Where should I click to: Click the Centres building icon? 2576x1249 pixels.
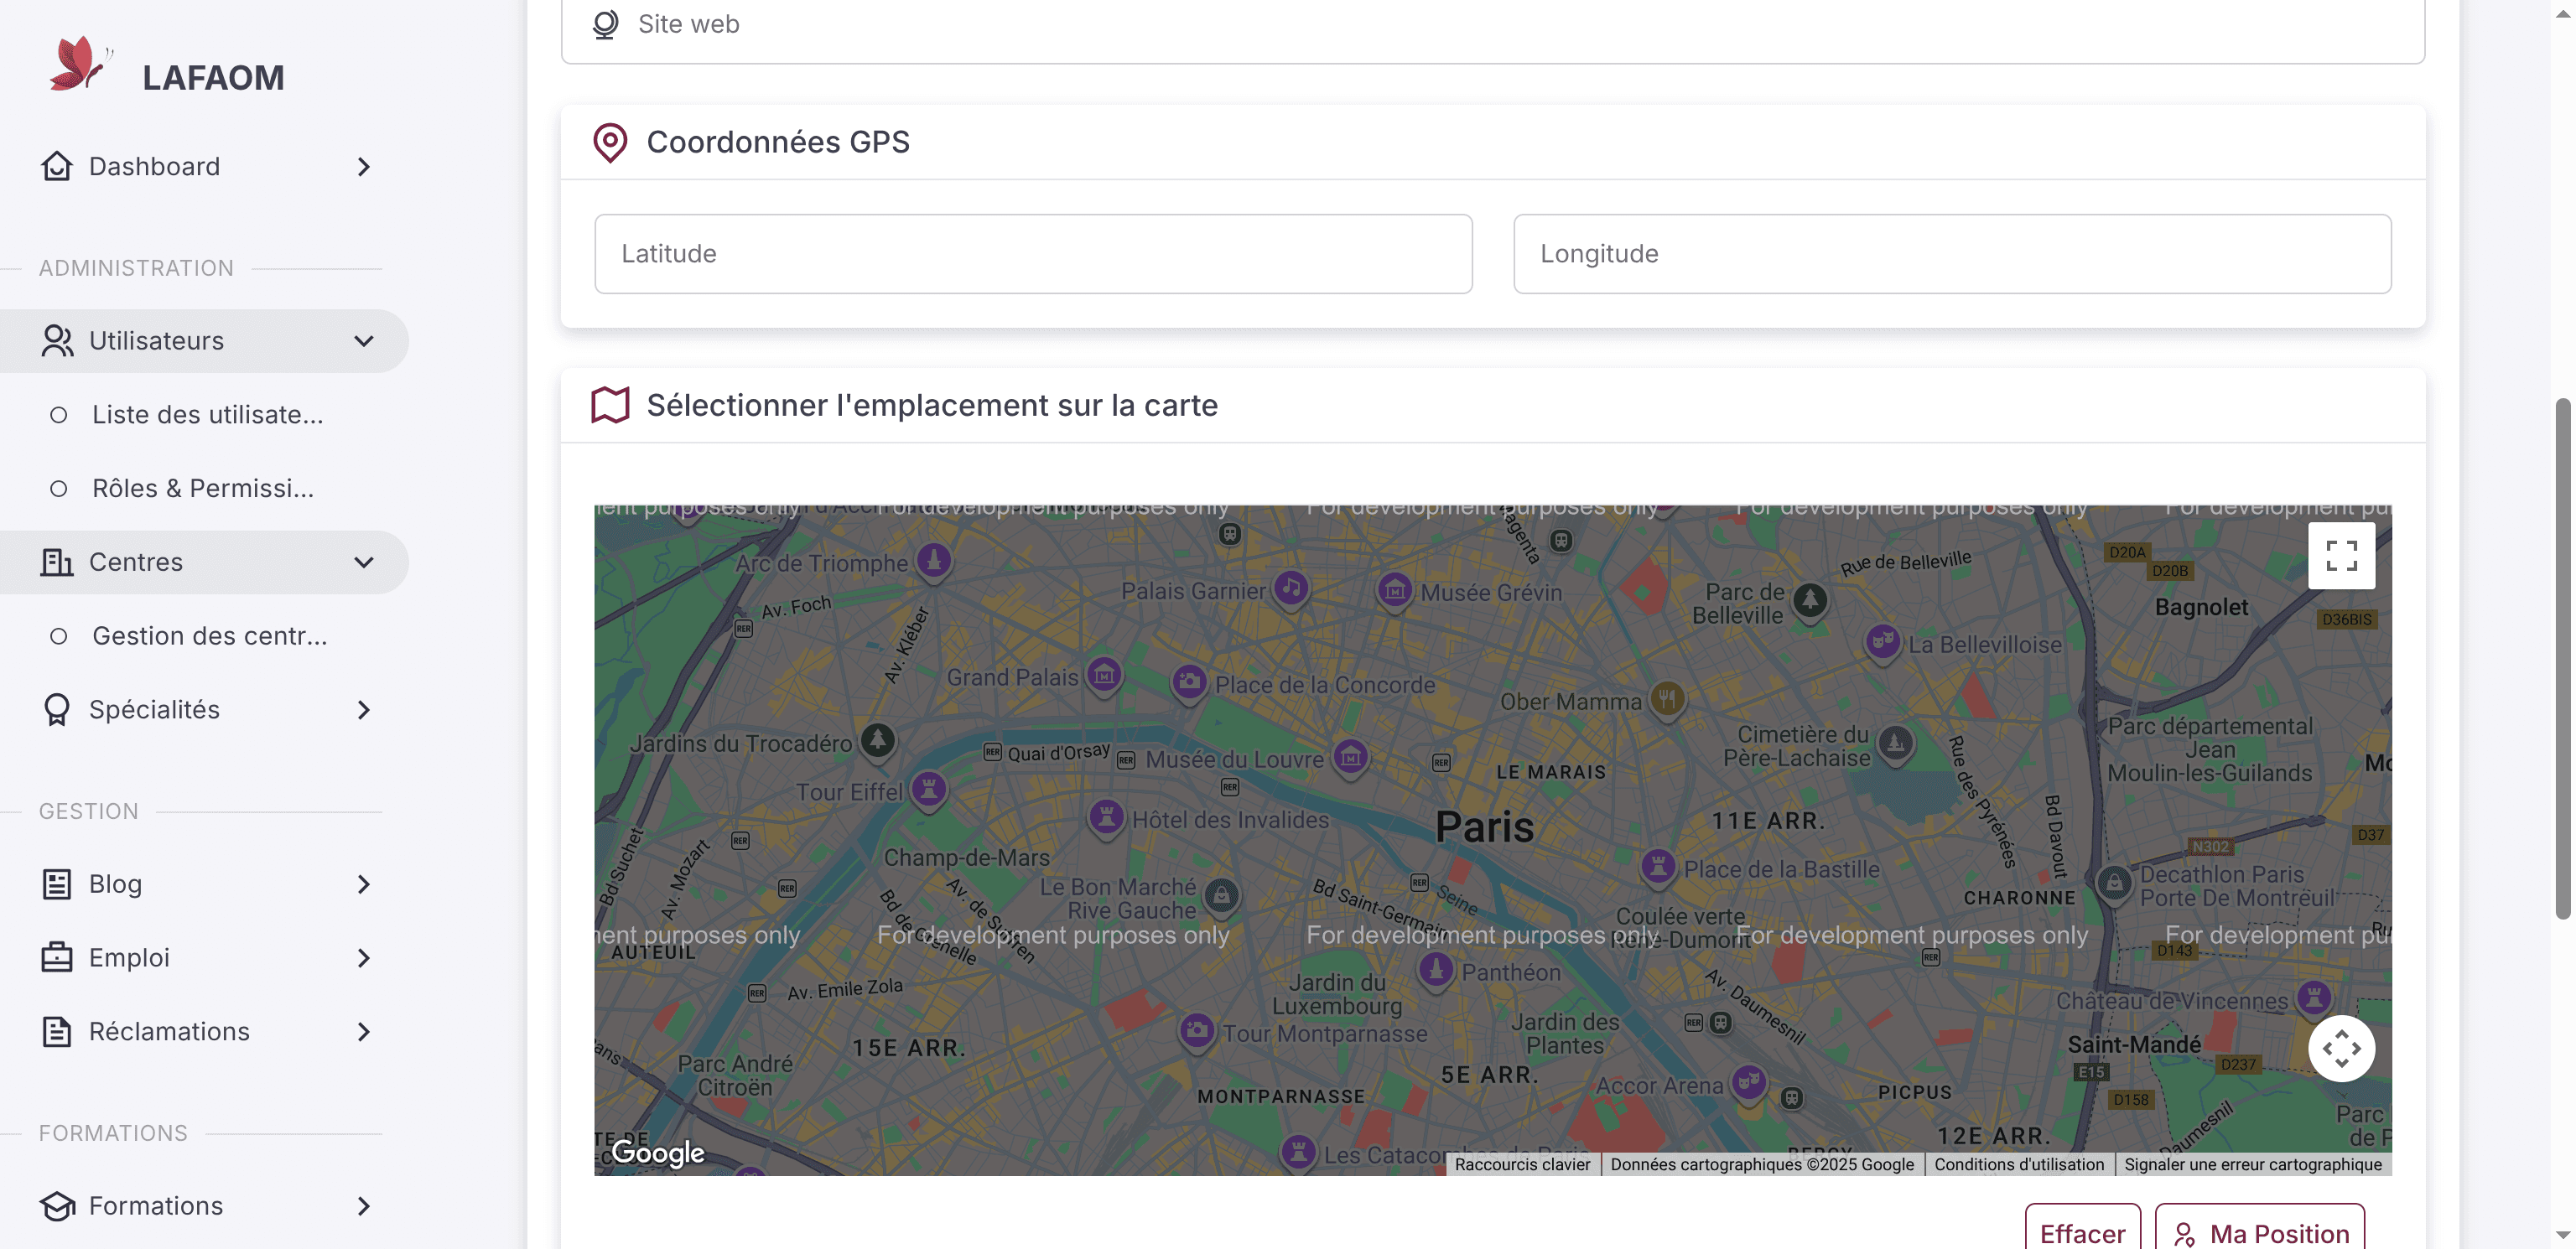click(57, 562)
